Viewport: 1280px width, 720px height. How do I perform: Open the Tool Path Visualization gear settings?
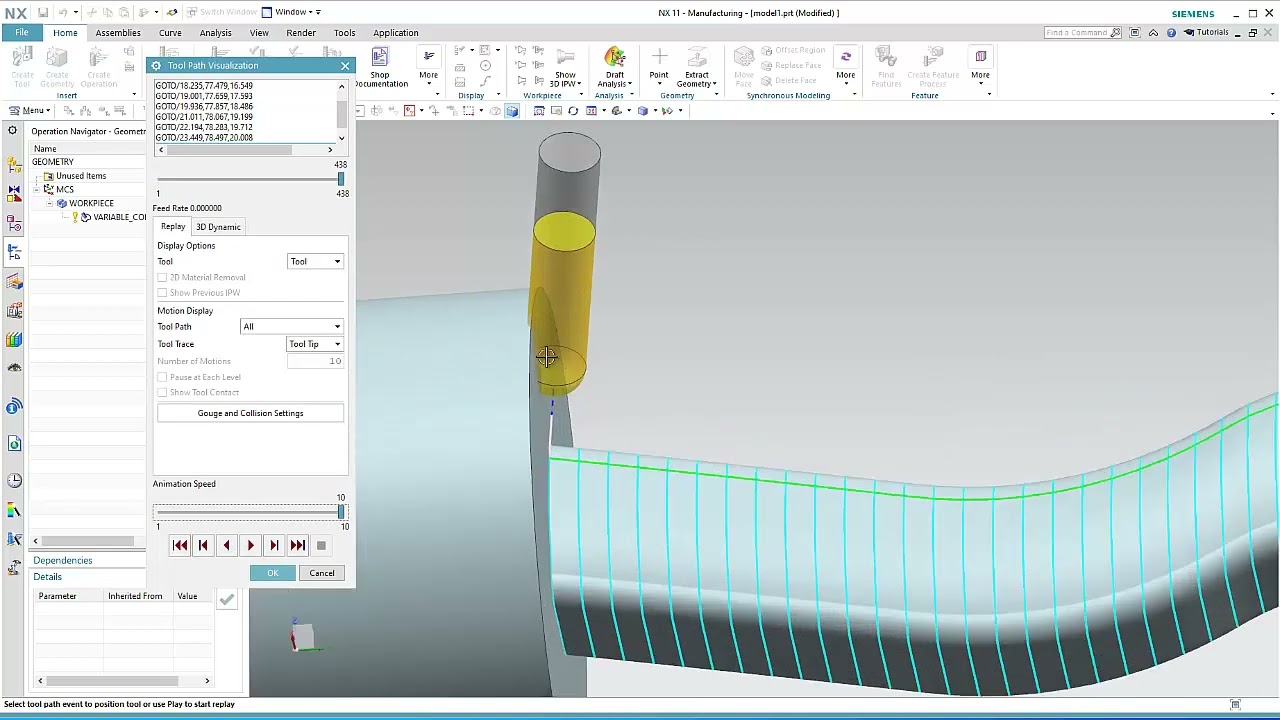tap(156, 66)
